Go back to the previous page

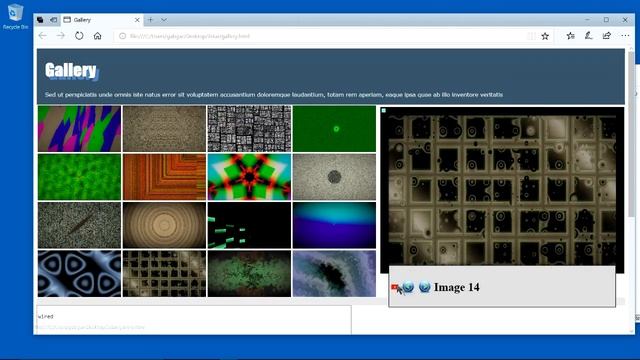click(42, 36)
